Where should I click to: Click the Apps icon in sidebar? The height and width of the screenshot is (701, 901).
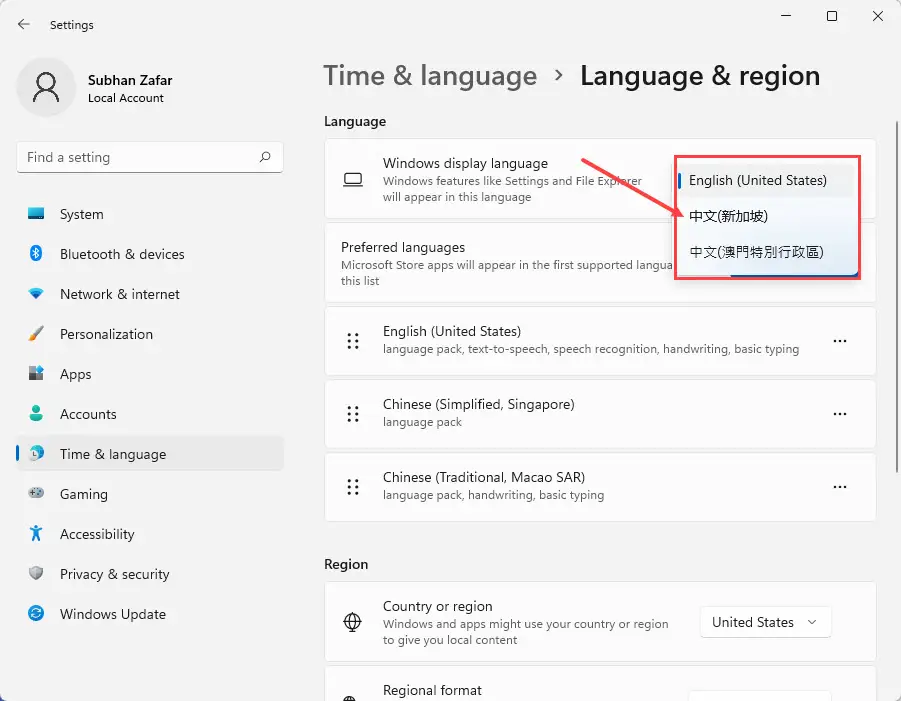36,373
